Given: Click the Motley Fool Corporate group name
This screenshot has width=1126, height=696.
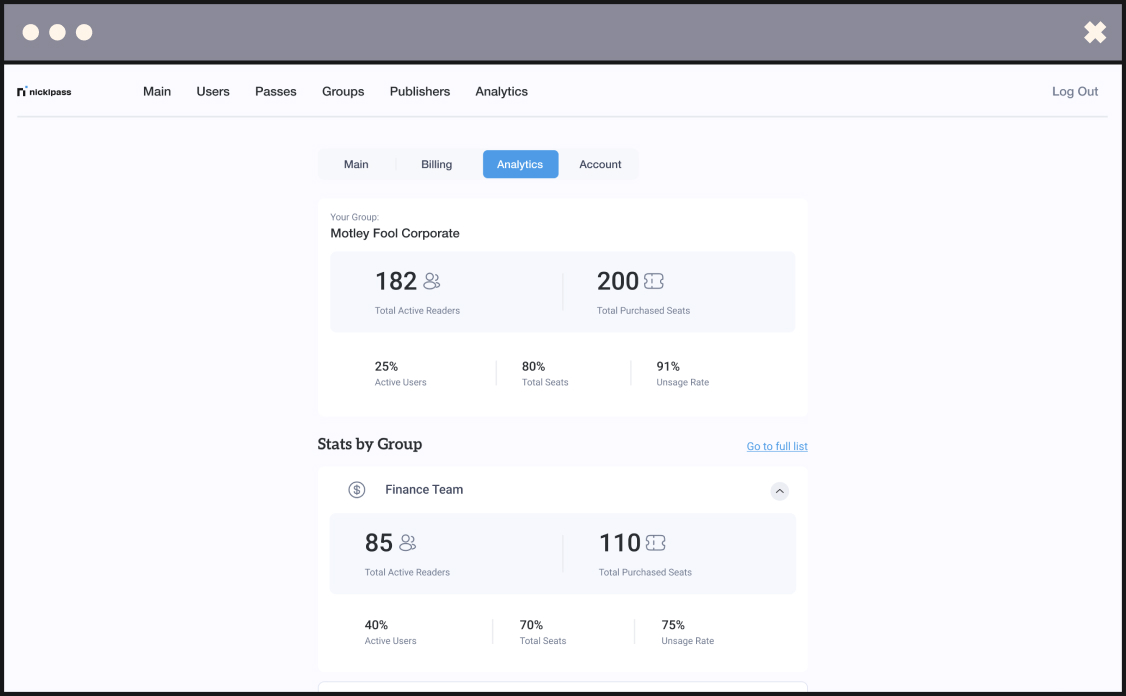Looking at the screenshot, I should [x=395, y=233].
